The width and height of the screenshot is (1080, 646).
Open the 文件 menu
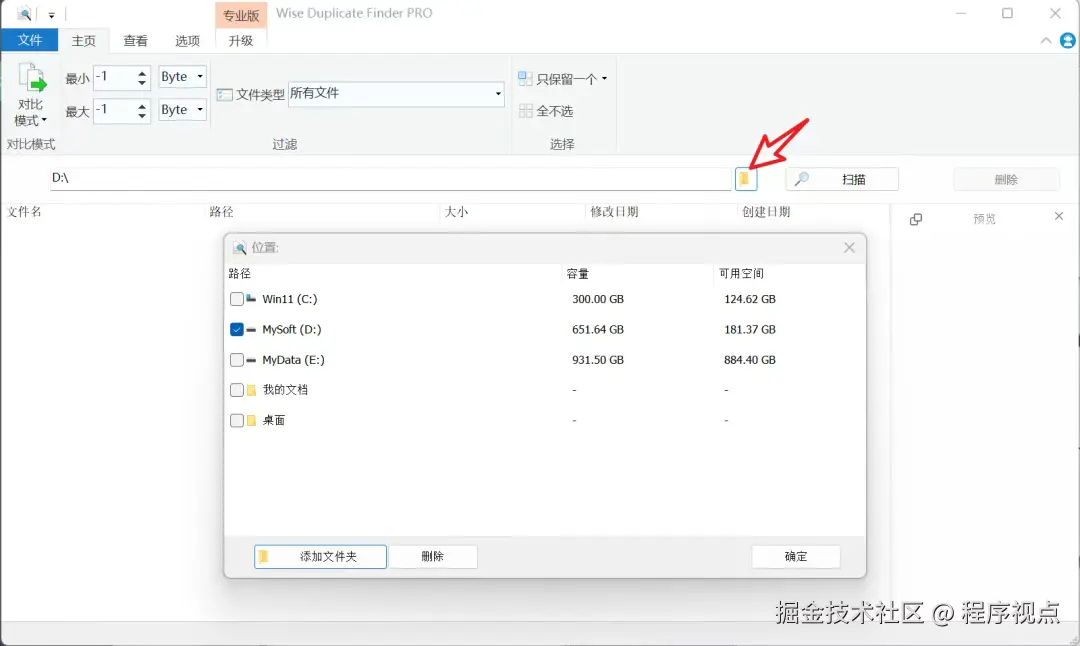[x=30, y=40]
